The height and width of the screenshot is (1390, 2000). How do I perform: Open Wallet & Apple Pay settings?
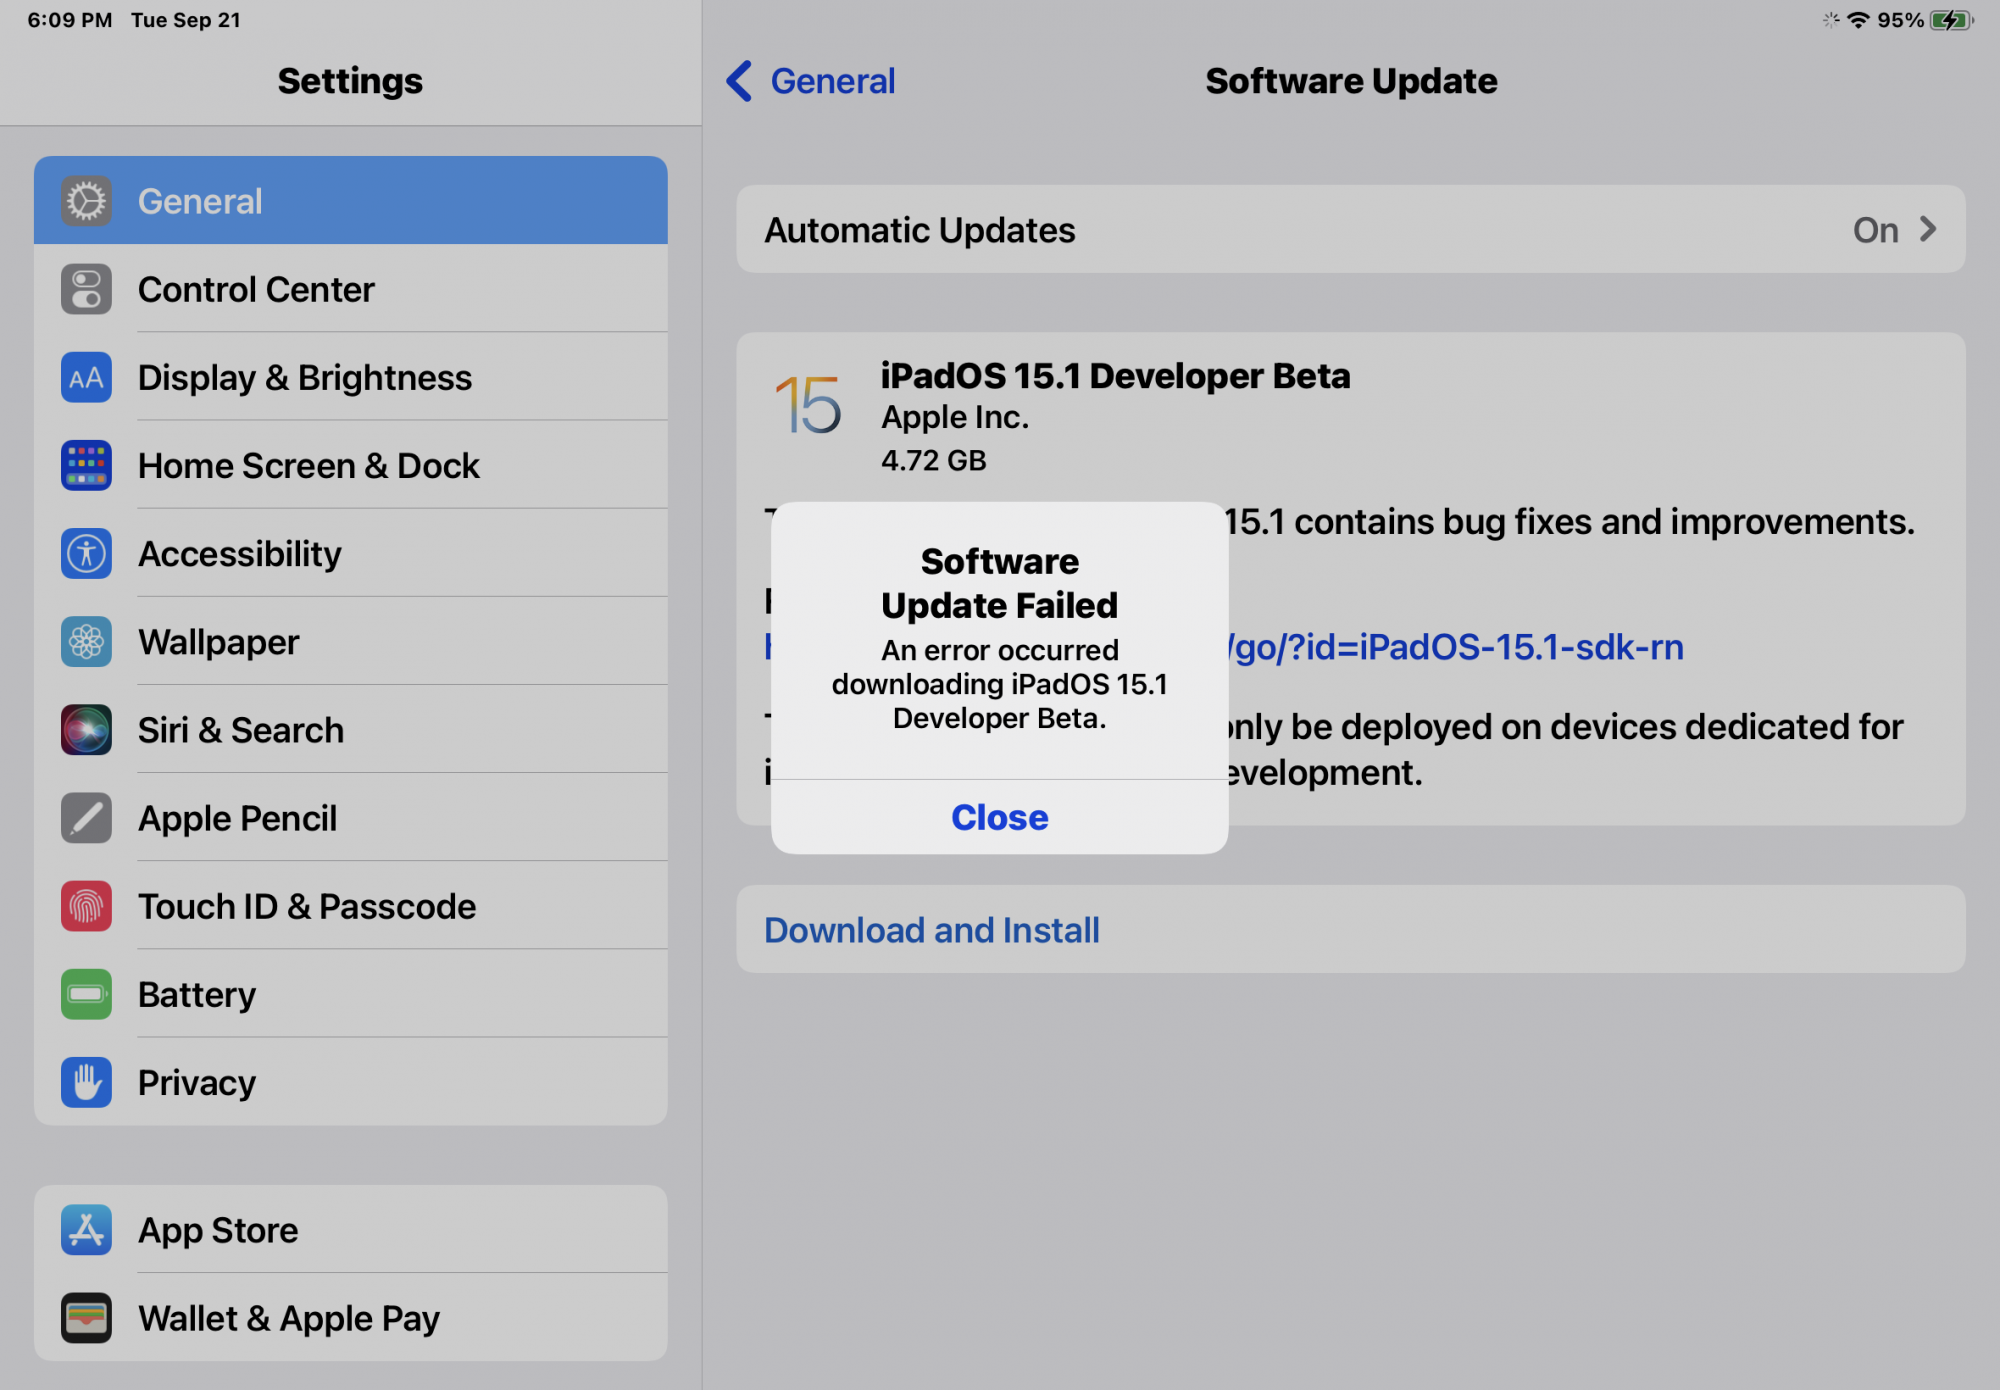[351, 1318]
